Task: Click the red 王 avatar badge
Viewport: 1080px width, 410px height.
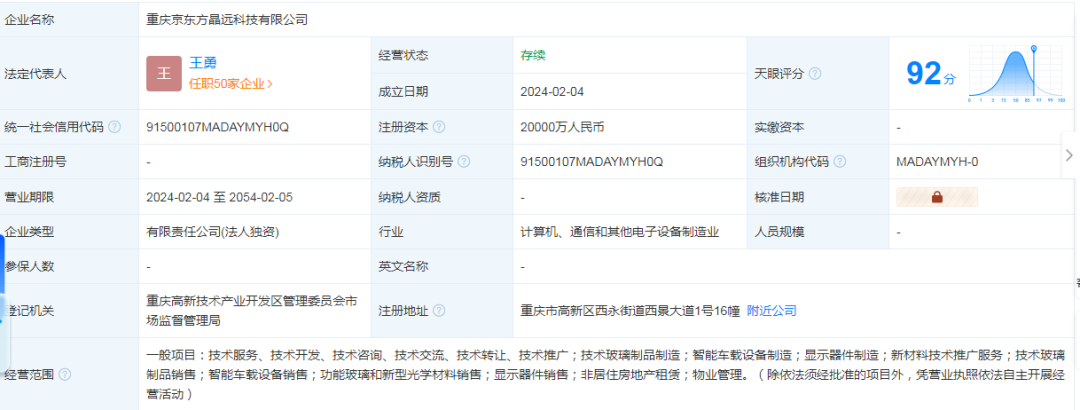Action: click(x=163, y=73)
